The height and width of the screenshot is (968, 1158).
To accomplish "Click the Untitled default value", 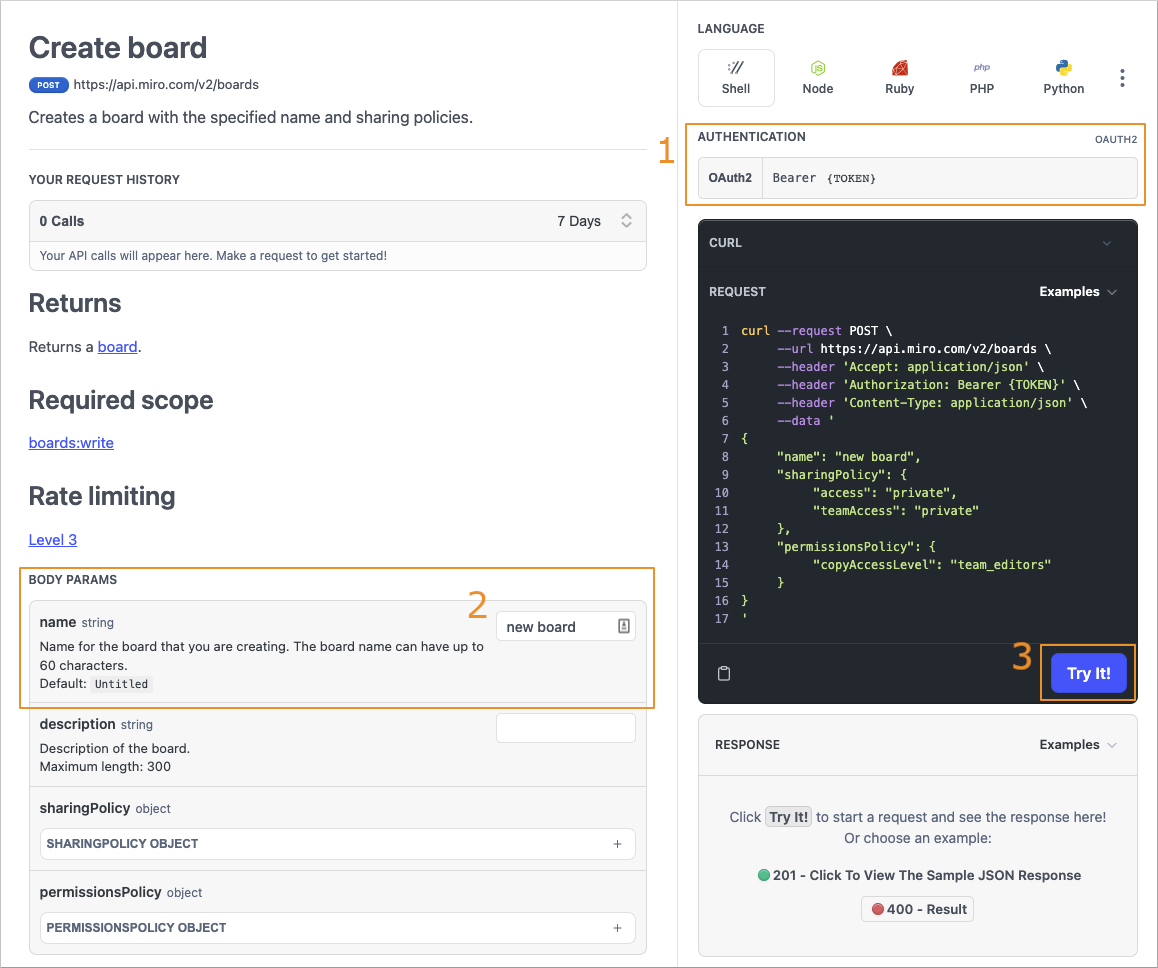I will point(121,684).
